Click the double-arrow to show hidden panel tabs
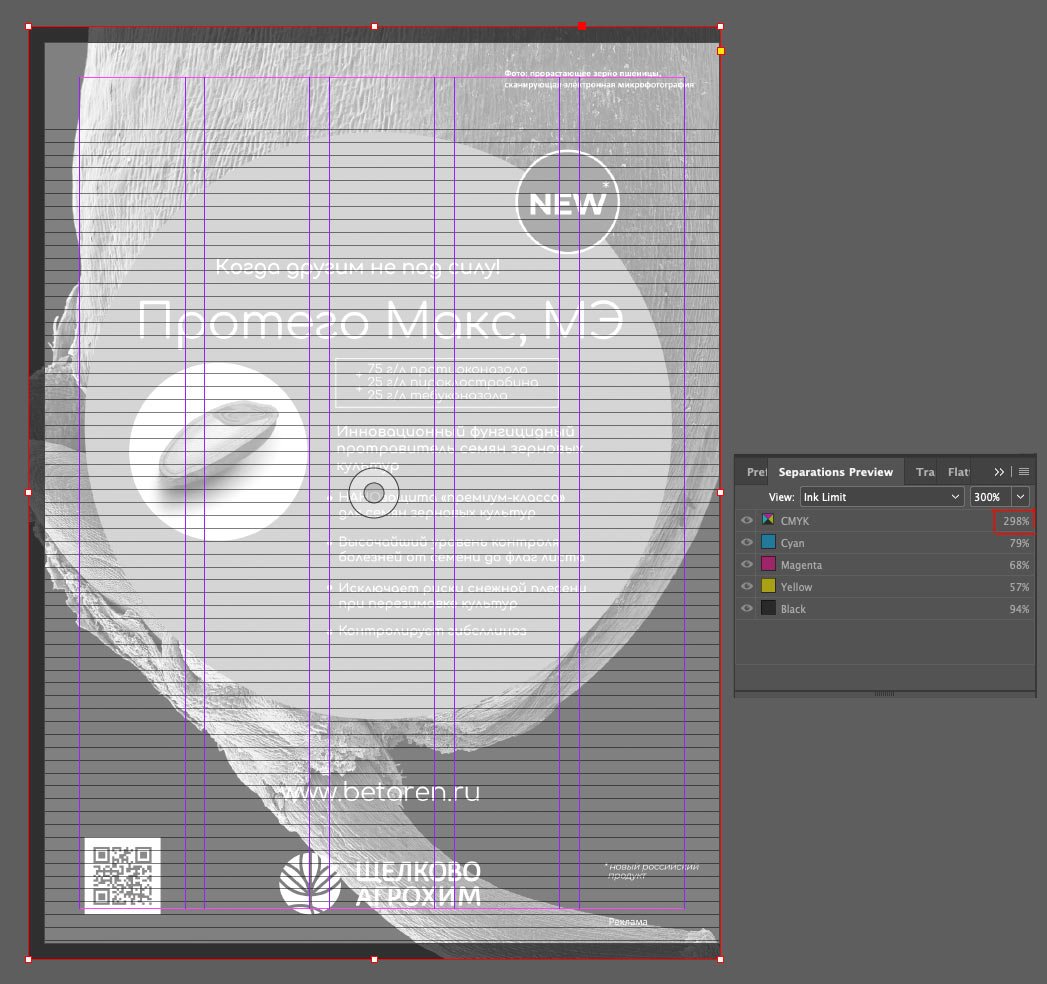 (999, 472)
